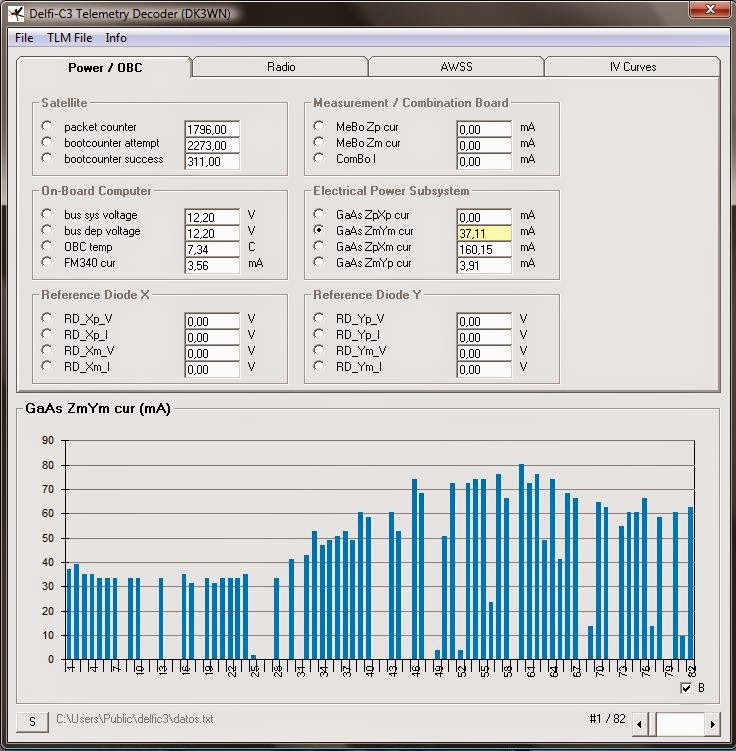Open the TLM File menu

pos(69,38)
